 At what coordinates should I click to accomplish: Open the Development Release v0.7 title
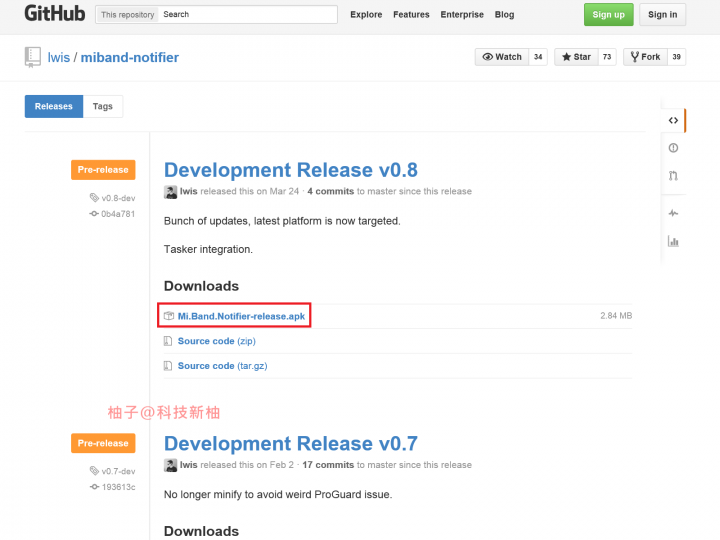click(x=291, y=444)
